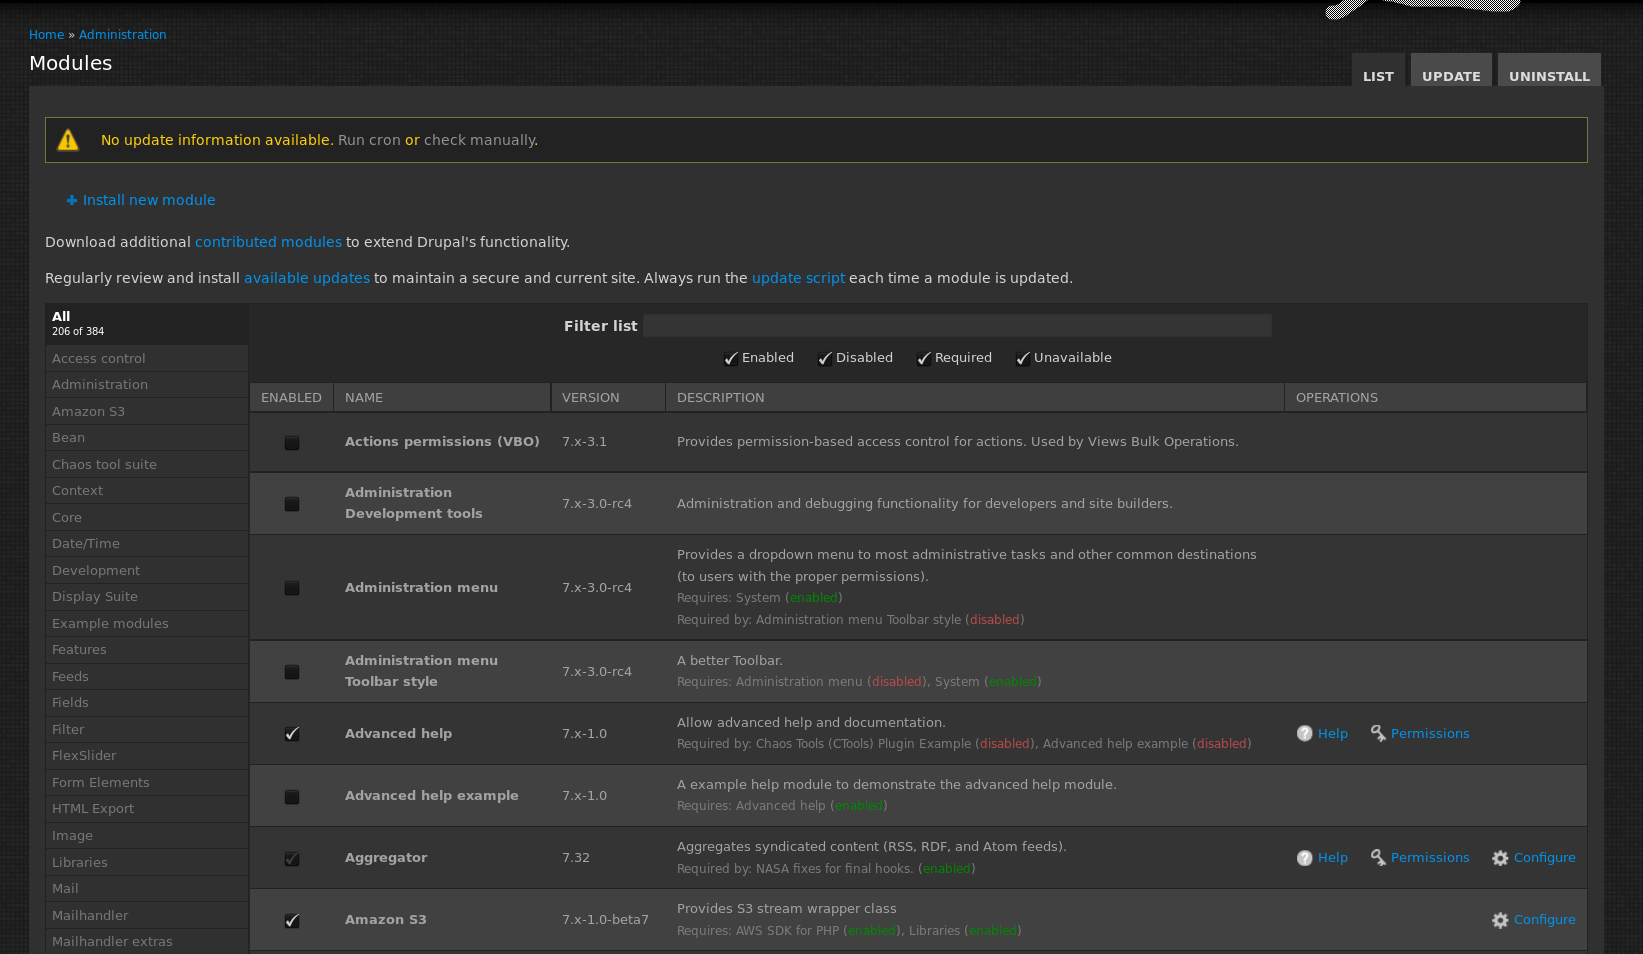
Task: Select Features category in sidebar
Action: [x=147, y=650]
